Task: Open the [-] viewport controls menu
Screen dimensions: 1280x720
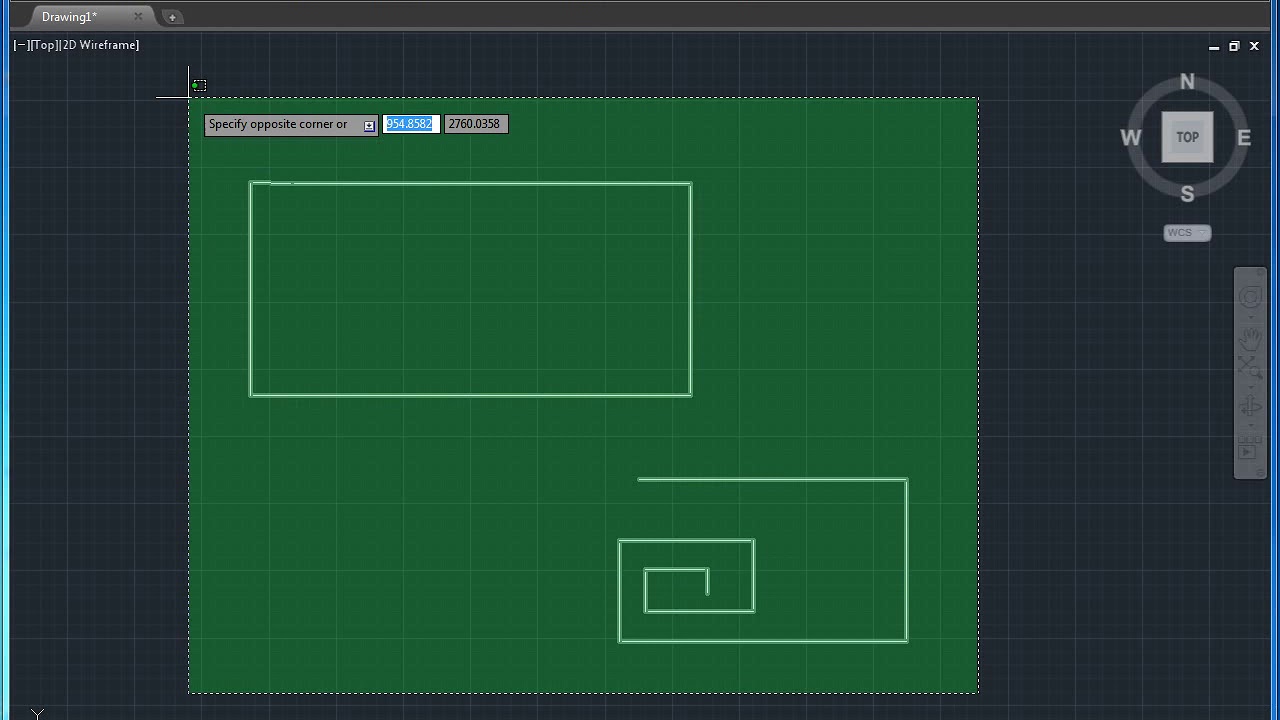Action: tap(21, 45)
